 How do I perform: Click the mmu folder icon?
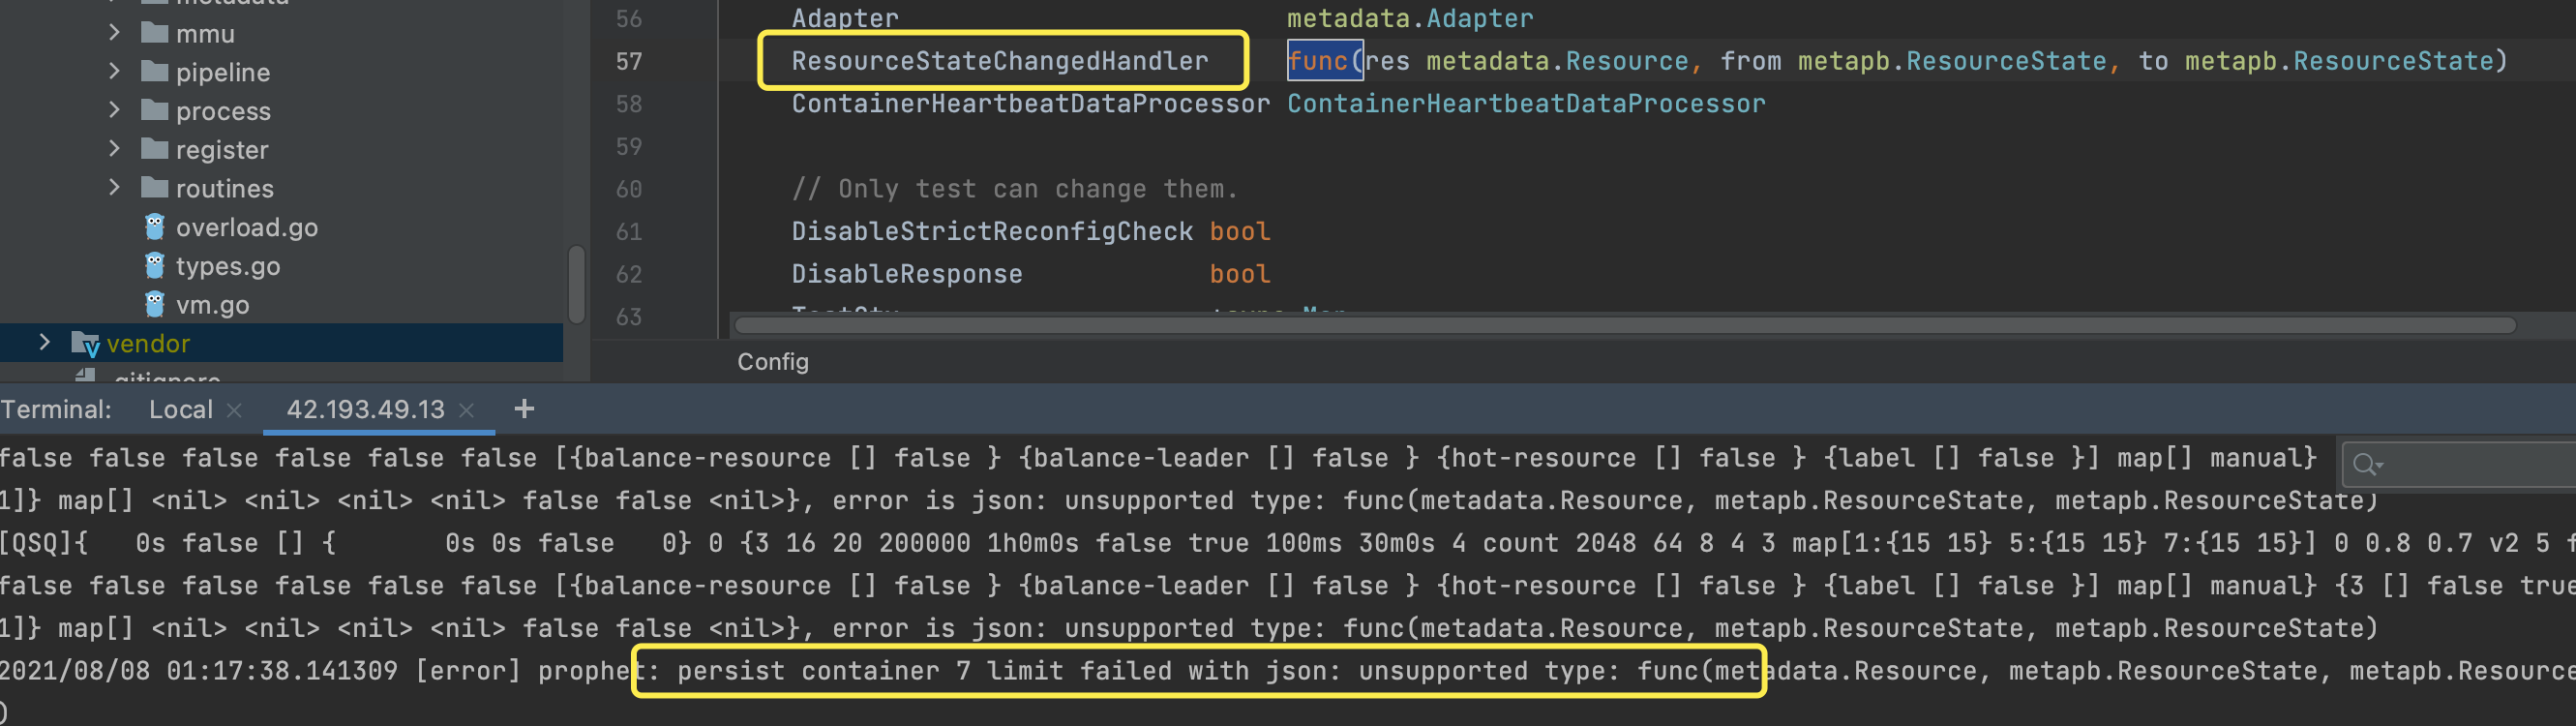156,33
